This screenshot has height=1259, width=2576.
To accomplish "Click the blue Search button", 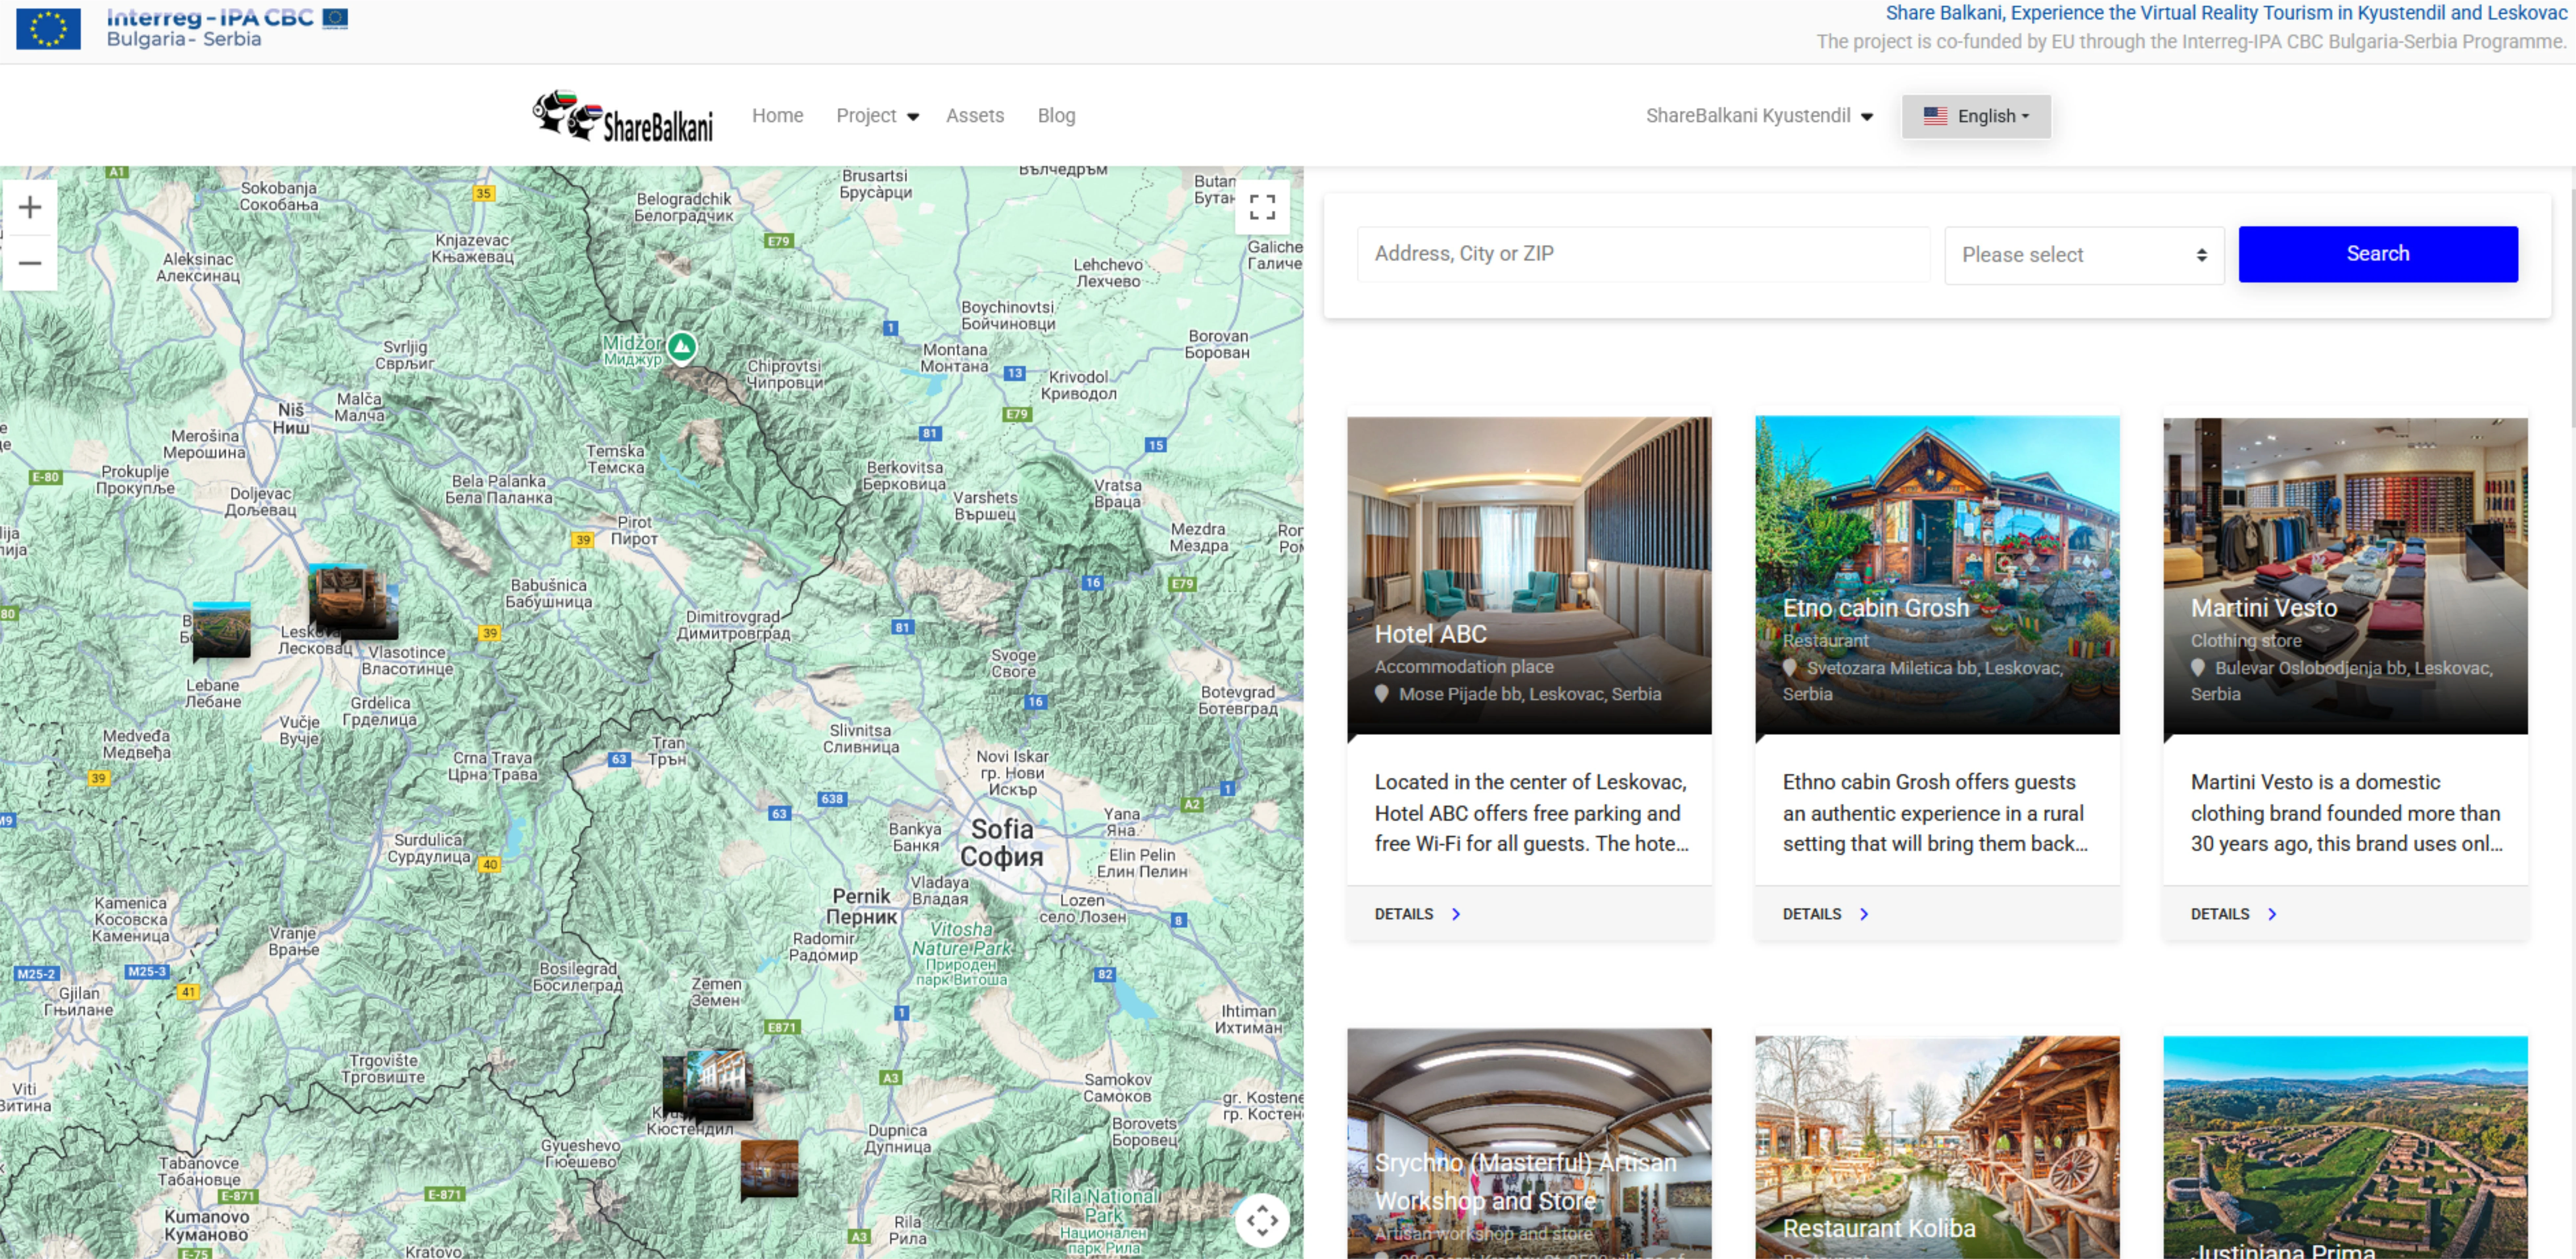I will pyautogui.click(x=2378, y=254).
